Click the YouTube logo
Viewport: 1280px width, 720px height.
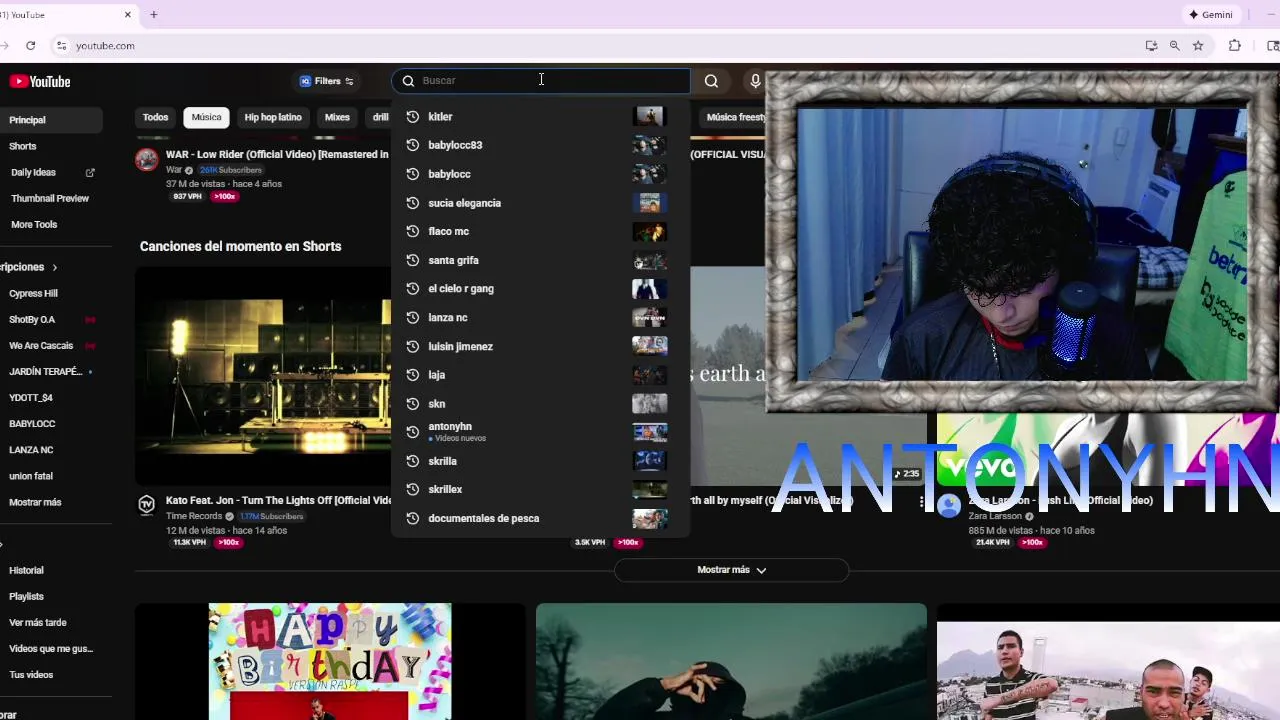[x=40, y=81]
